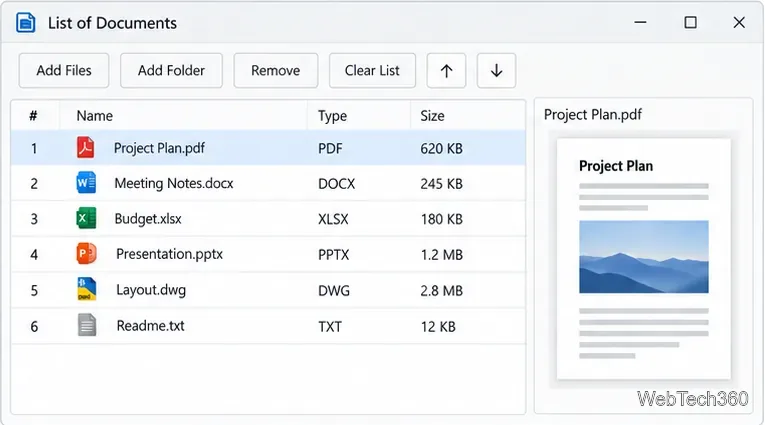Click the Excel icon beside Budget.xlsx

[86, 218]
